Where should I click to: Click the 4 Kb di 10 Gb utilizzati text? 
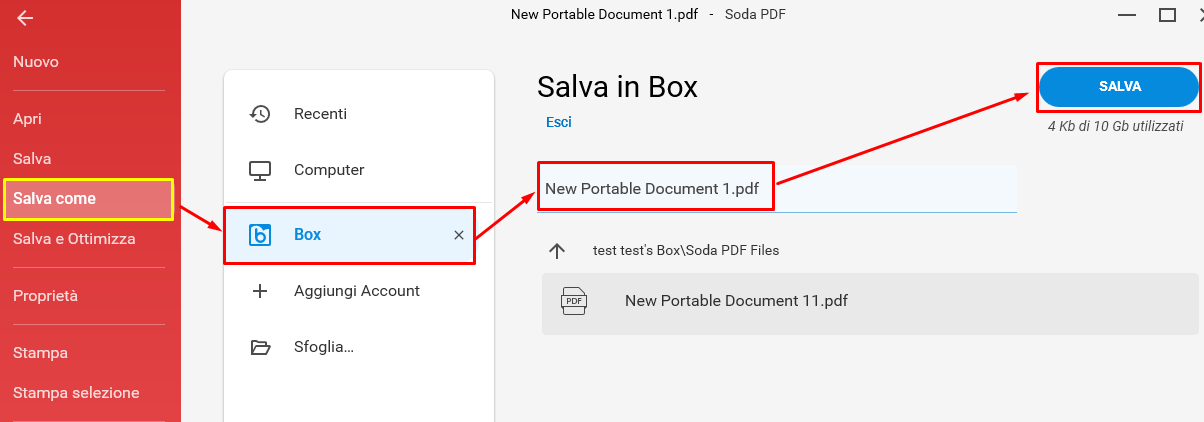coord(1115,127)
